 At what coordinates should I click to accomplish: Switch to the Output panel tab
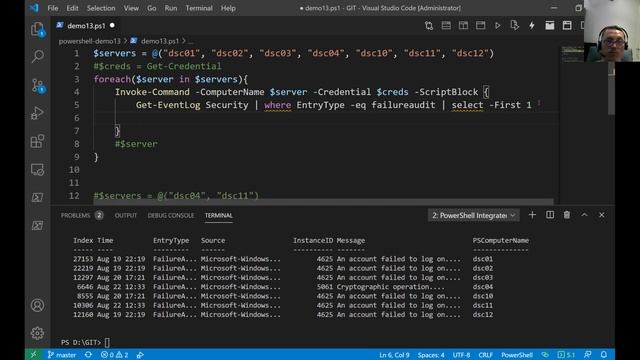tap(126, 215)
